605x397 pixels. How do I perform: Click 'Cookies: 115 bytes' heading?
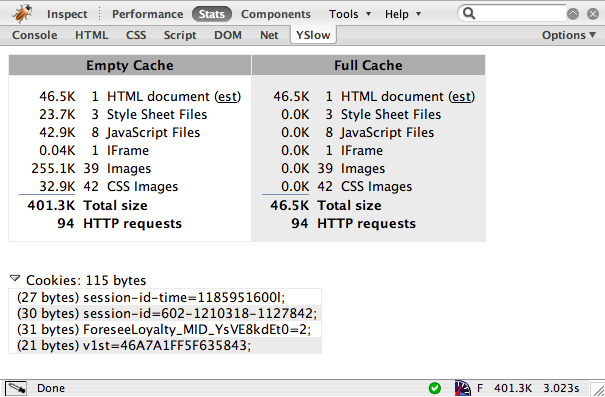coord(86,280)
